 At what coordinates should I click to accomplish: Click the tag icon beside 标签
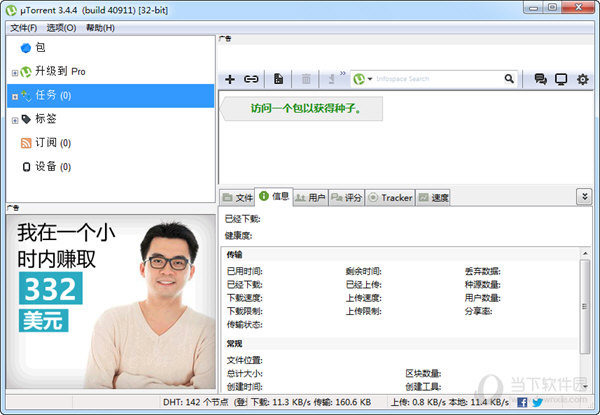click(26, 119)
